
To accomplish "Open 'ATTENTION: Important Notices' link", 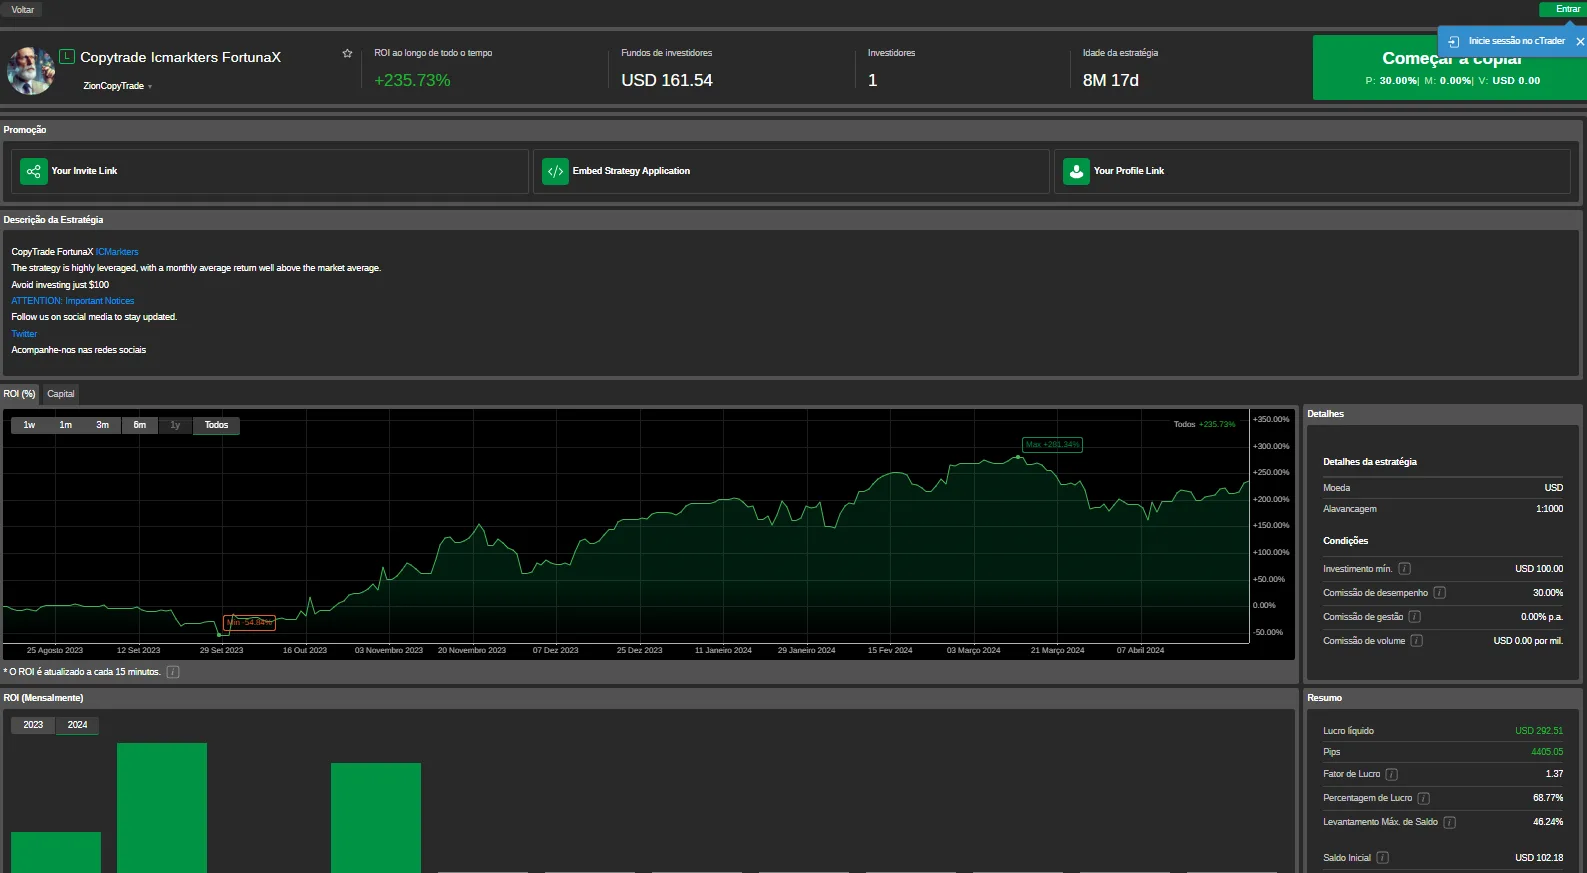I will tap(73, 301).
